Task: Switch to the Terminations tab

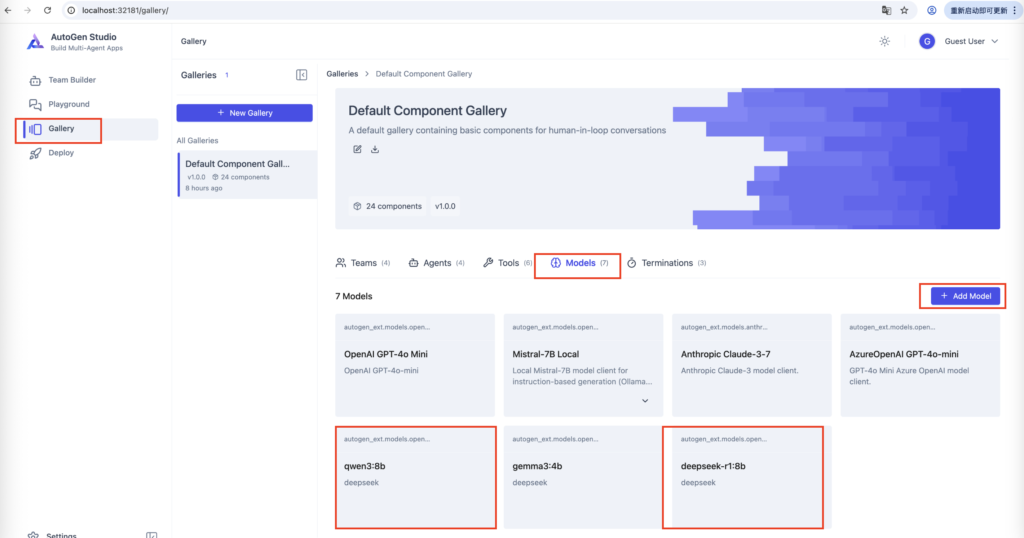Action: point(666,263)
